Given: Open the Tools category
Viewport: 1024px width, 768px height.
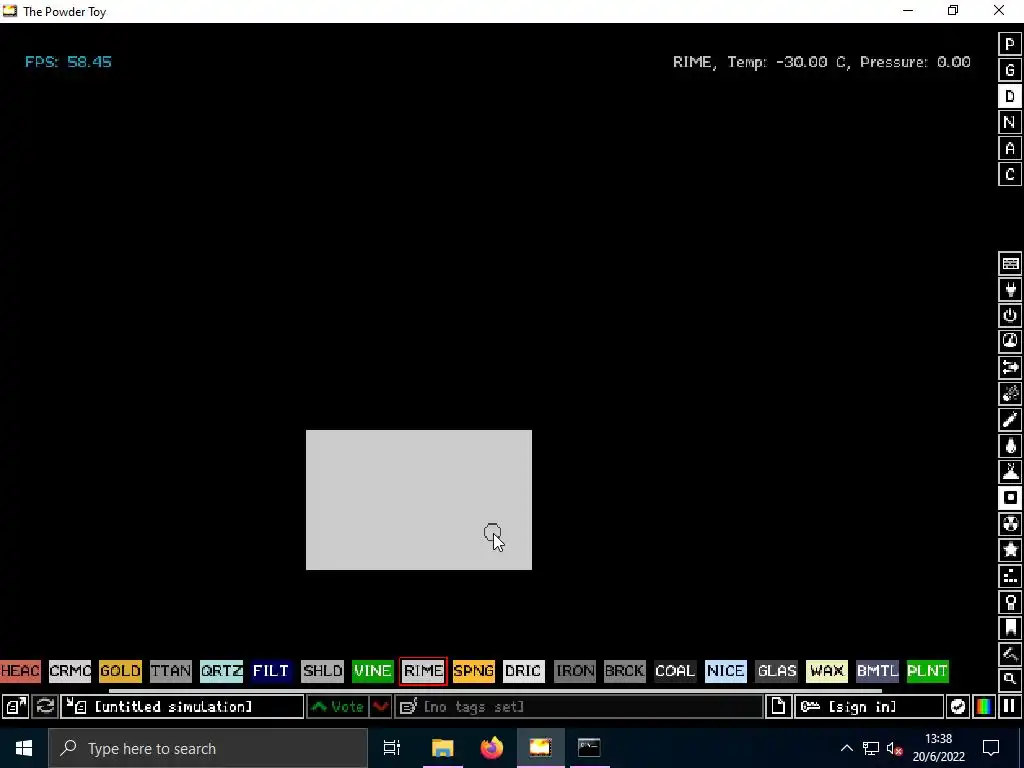Looking at the screenshot, I should (x=1010, y=602).
